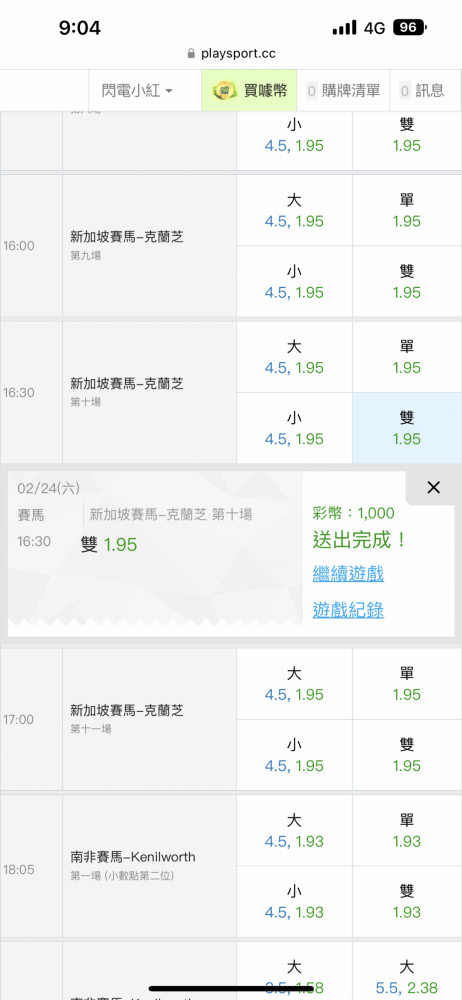Pick 單 1.93 for Kenilworth 第一場
This screenshot has width=462, height=1000.
click(x=407, y=830)
